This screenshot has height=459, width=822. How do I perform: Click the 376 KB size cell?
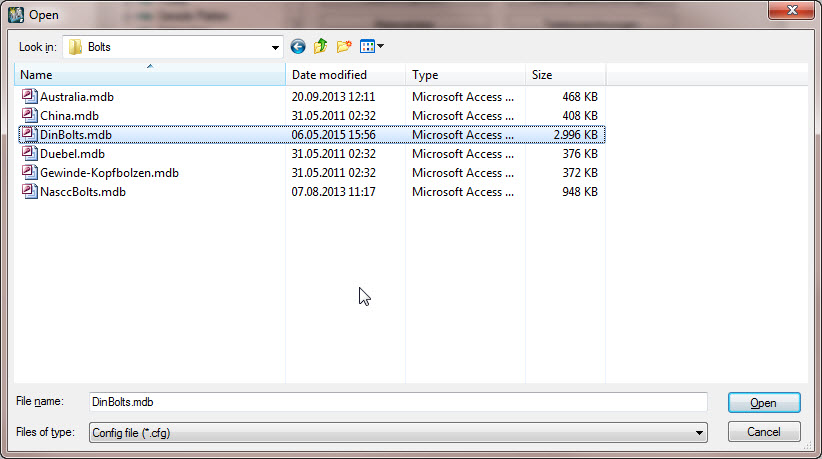[580, 154]
